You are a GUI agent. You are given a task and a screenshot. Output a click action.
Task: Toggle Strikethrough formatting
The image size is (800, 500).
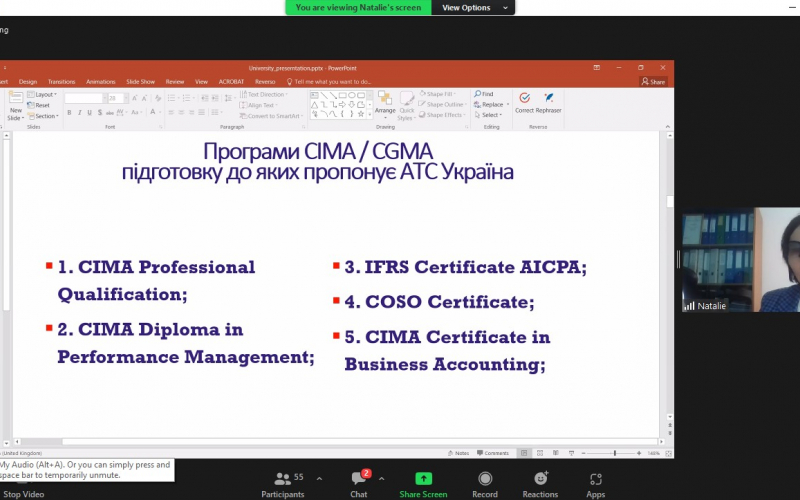pos(109,113)
